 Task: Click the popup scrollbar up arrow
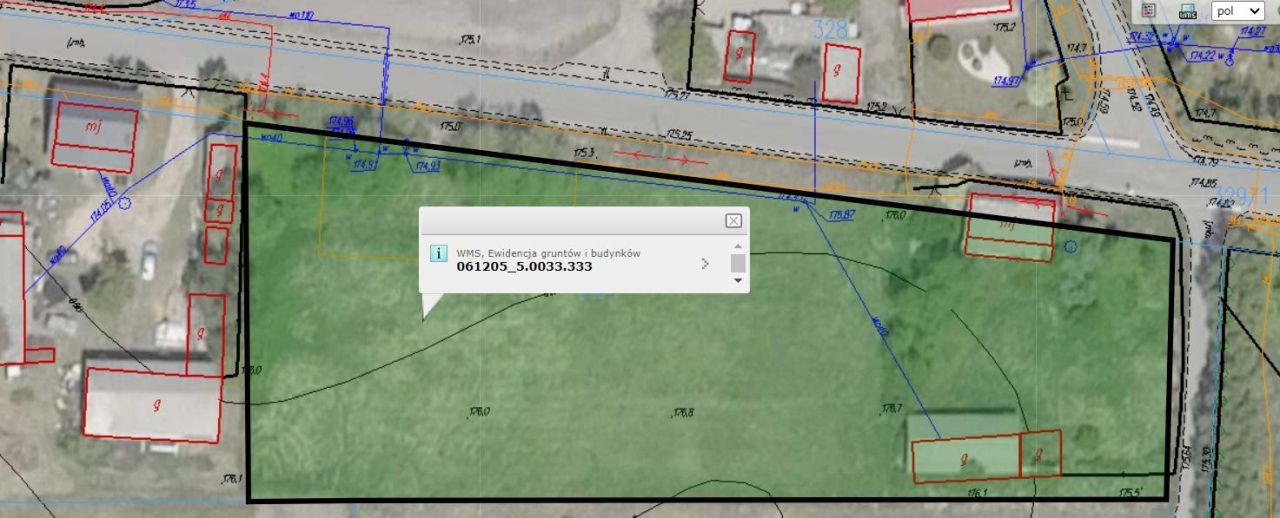(x=738, y=247)
